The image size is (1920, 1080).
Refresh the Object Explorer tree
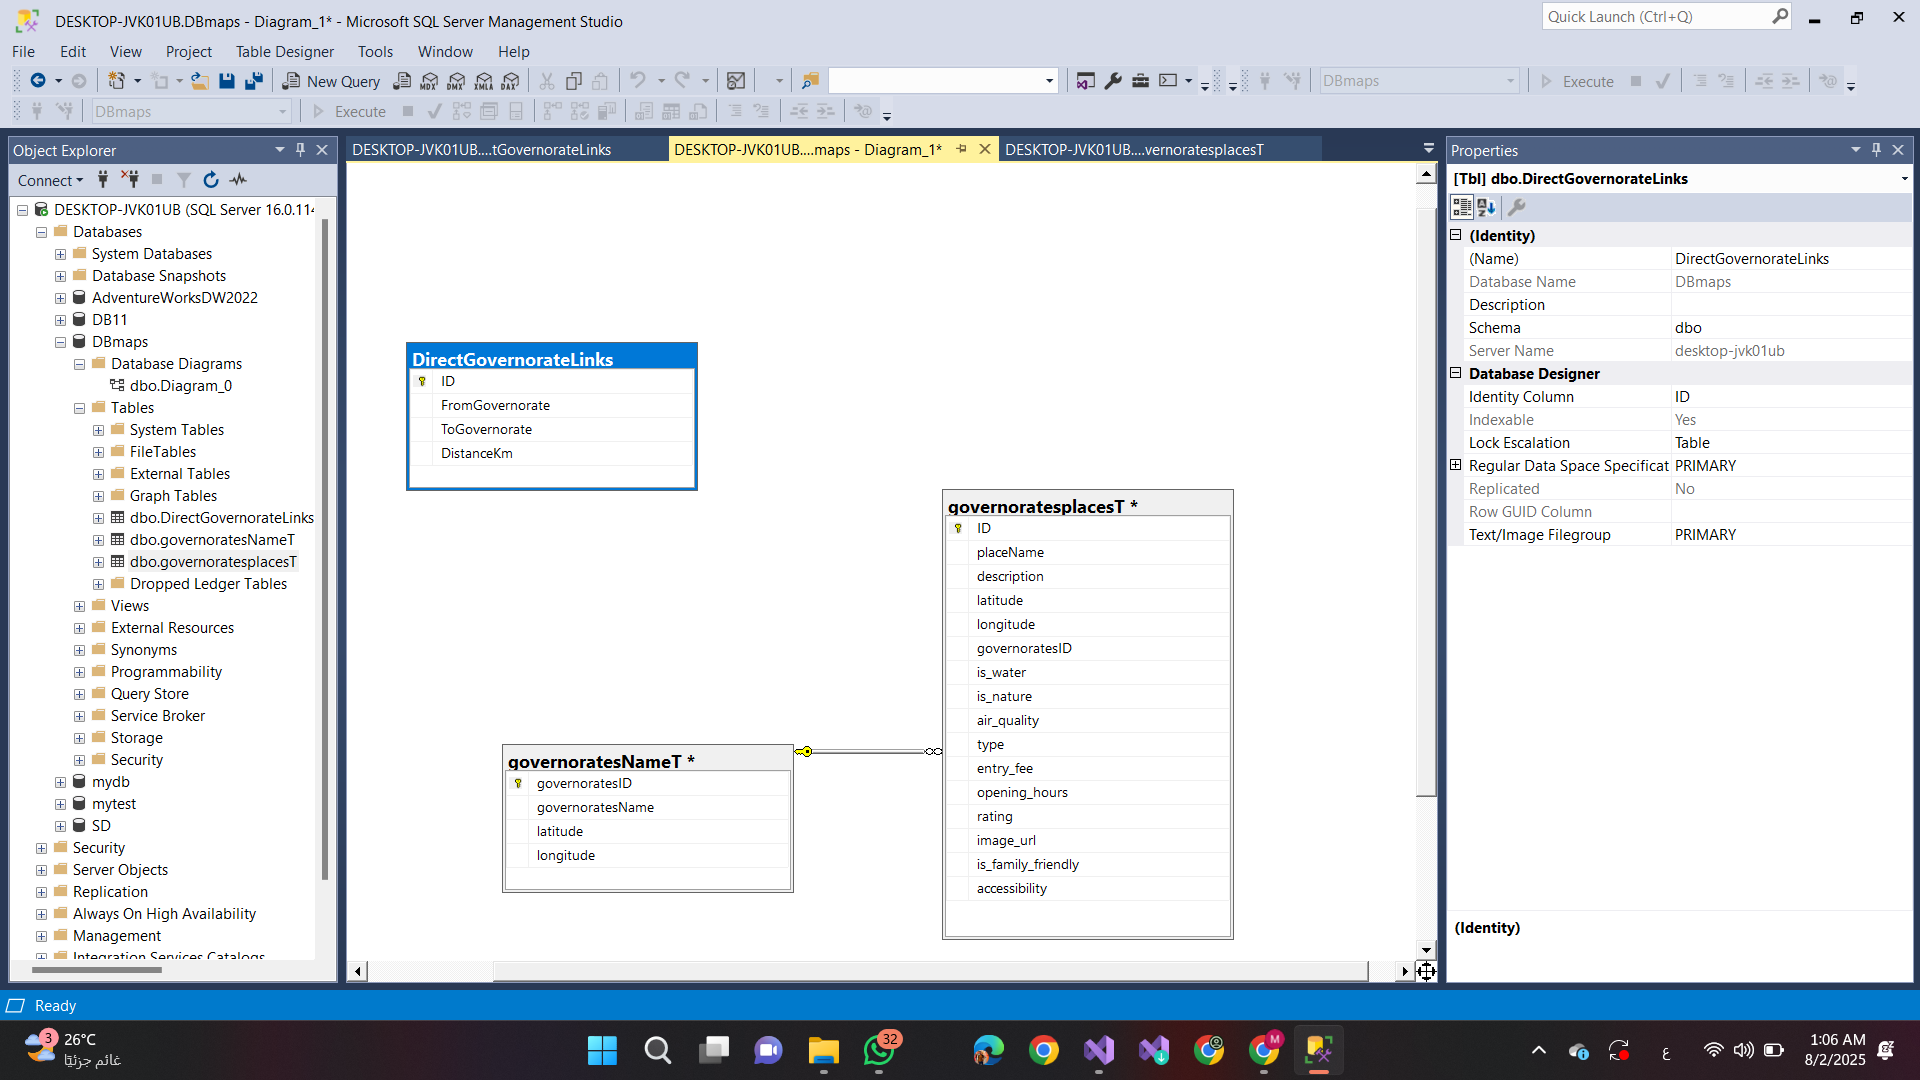[x=211, y=180]
